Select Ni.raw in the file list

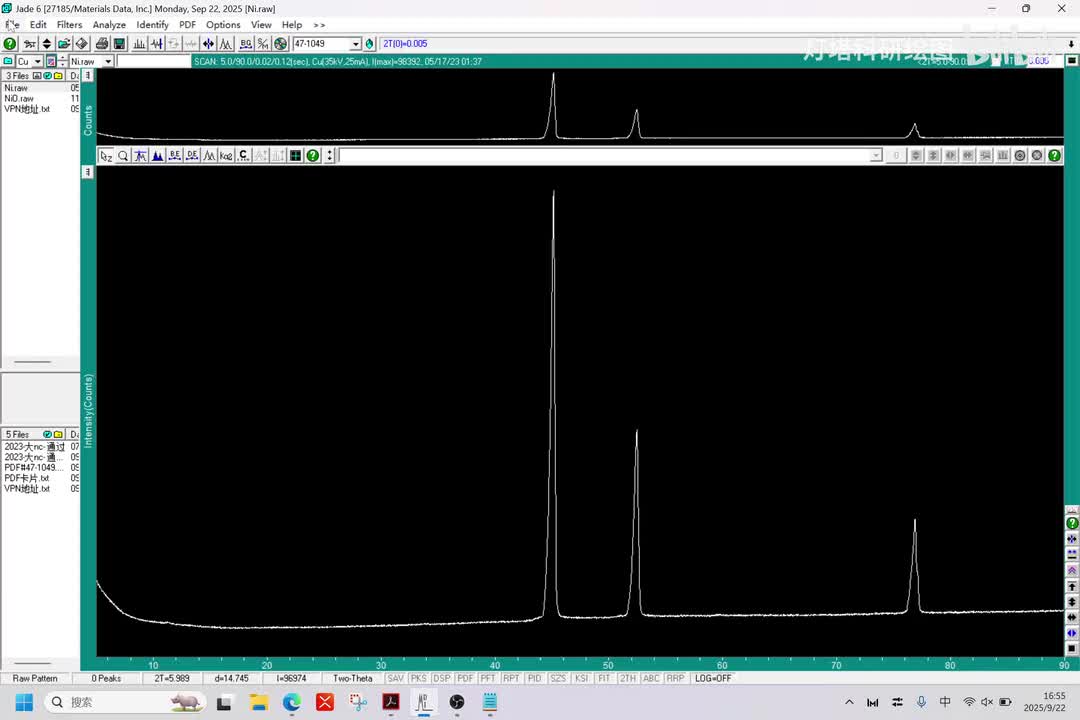[x=41, y=88]
